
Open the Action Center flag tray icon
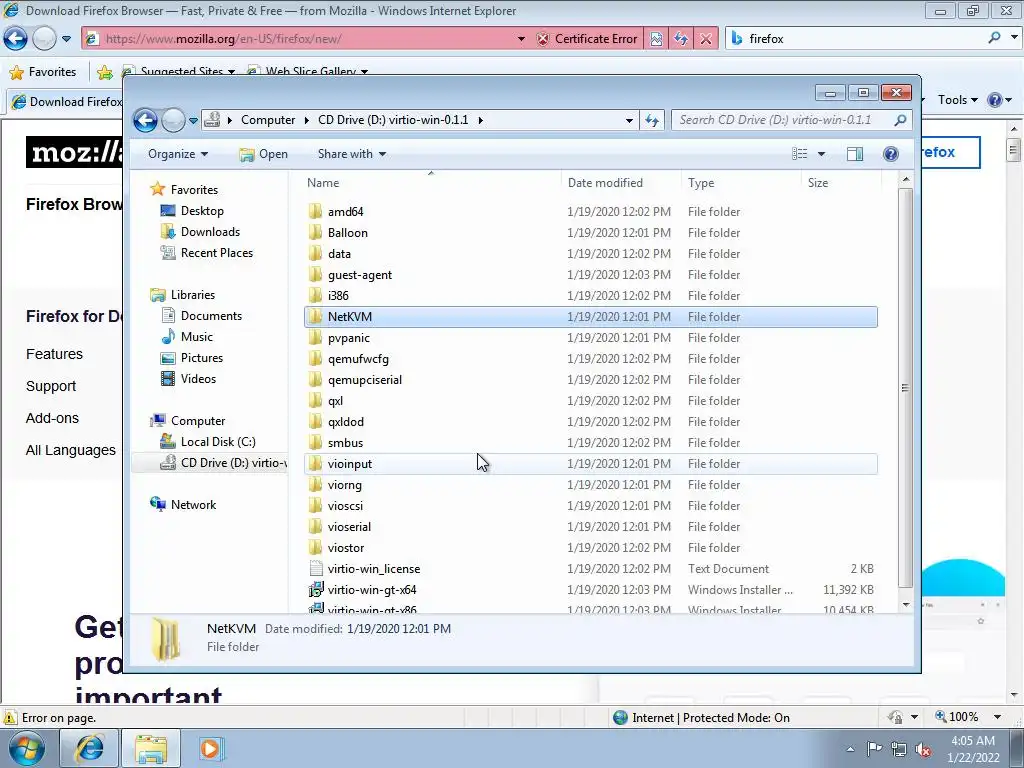pyautogui.click(x=874, y=749)
